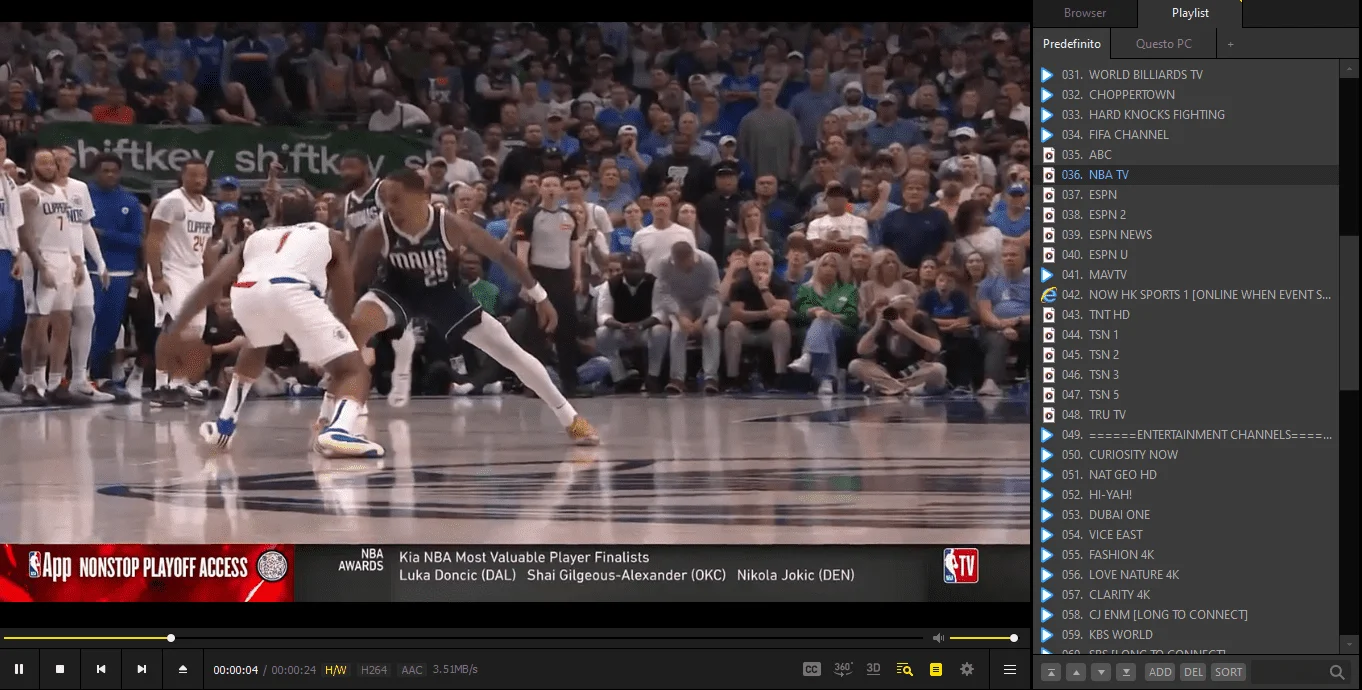
Task: Select 053. DUBAI ONE channel
Action: [x=1186, y=515]
